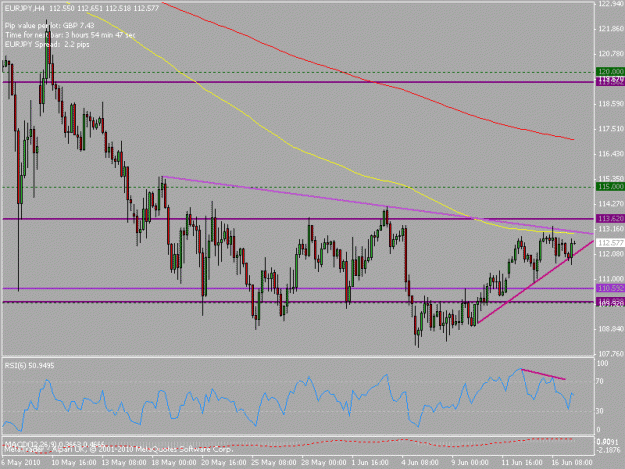The height and width of the screenshot is (469, 625).
Task: Click the '6 May 2010' date label
Action: tap(21, 463)
